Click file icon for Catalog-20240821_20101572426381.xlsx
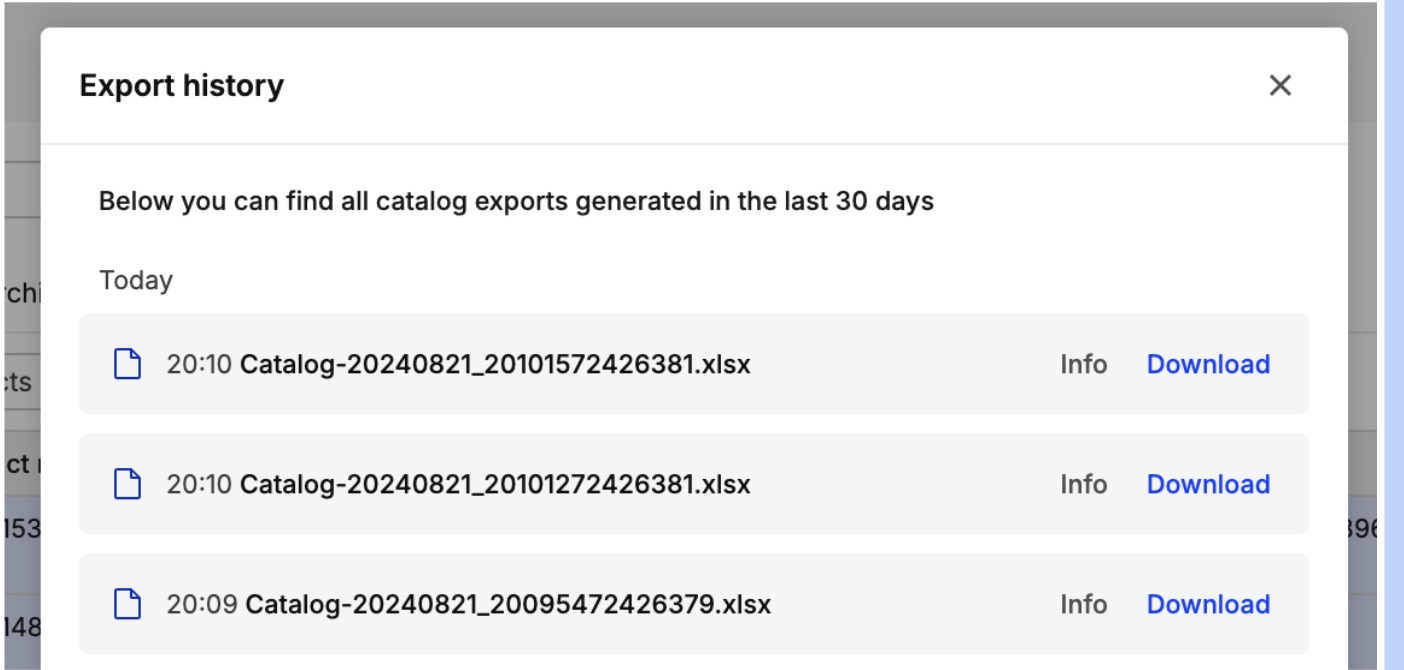This screenshot has height=670, width=1404. tap(126, 364)
